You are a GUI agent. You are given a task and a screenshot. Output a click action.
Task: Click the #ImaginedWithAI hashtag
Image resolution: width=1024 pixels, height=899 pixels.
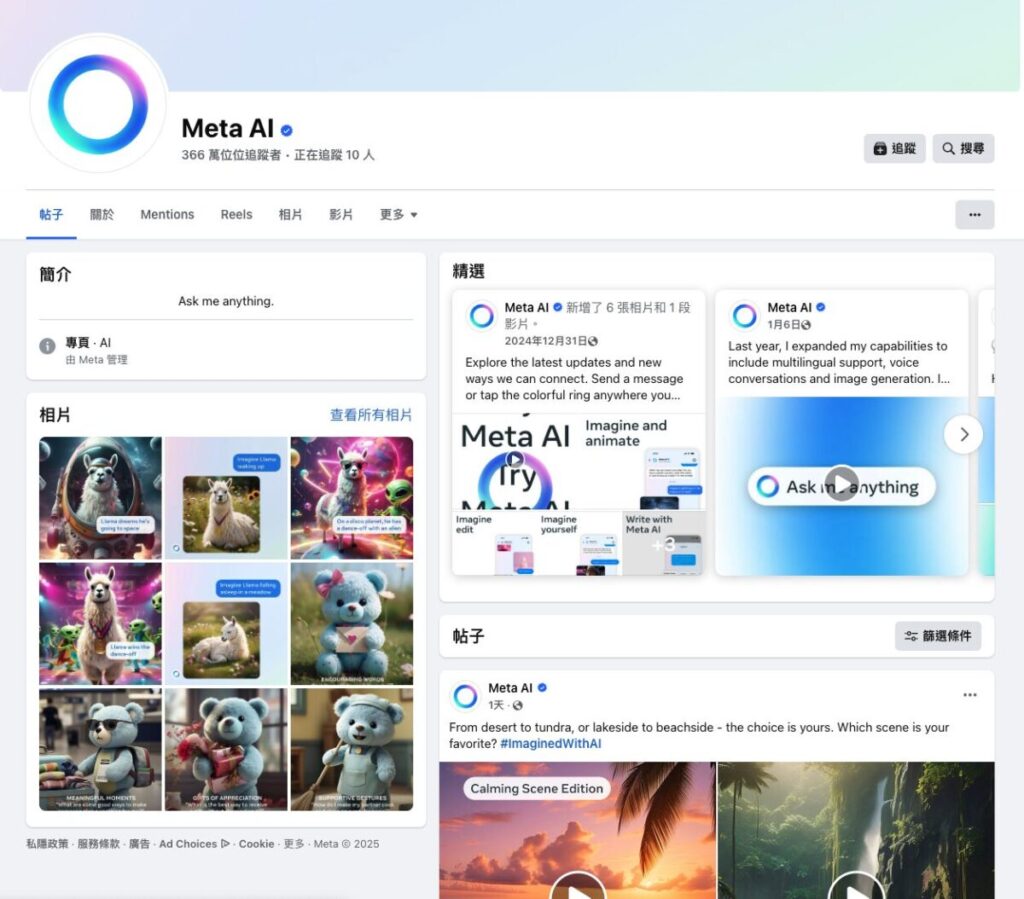551,744
